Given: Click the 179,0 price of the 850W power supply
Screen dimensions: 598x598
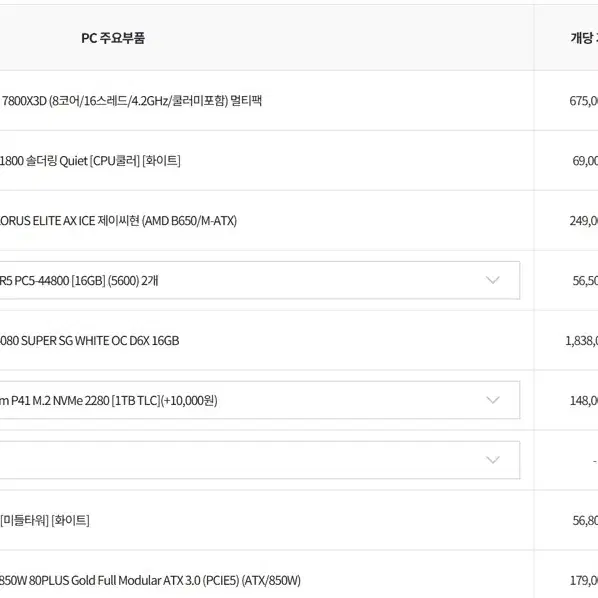Looking at the screenshot, I should (x=584, y=580).
